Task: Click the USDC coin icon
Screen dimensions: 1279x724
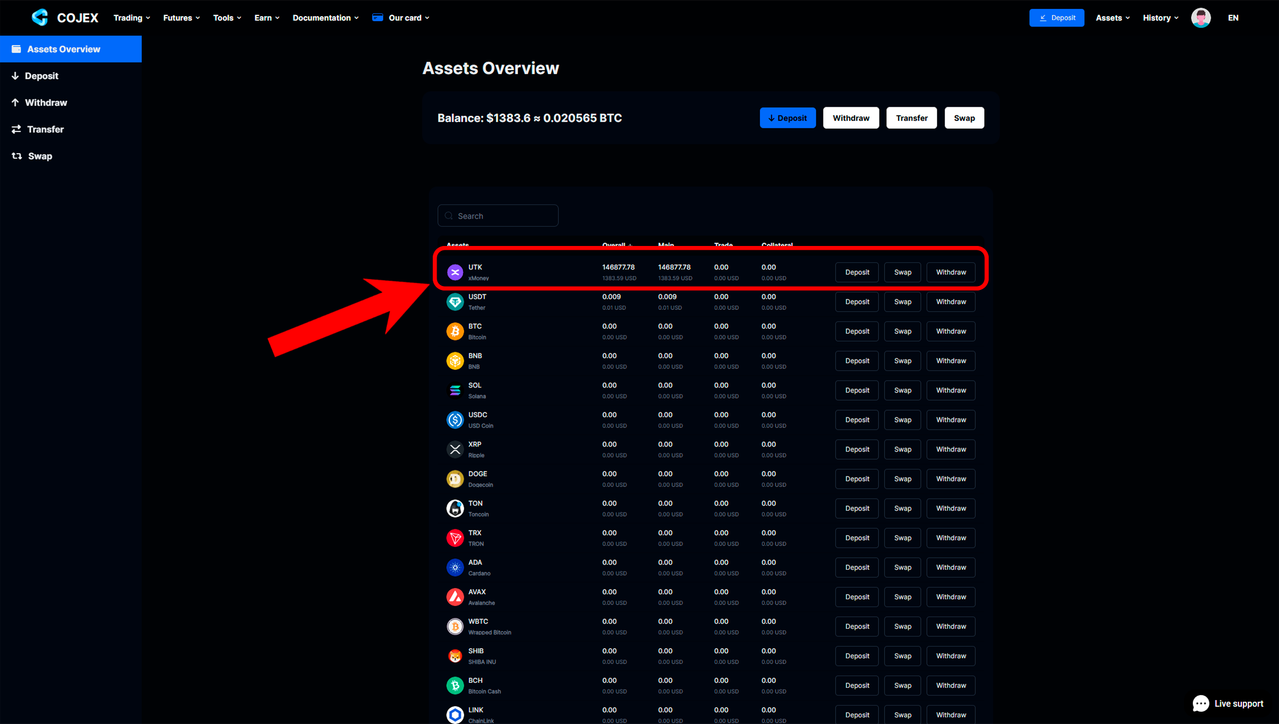Action: pos(455,420)
